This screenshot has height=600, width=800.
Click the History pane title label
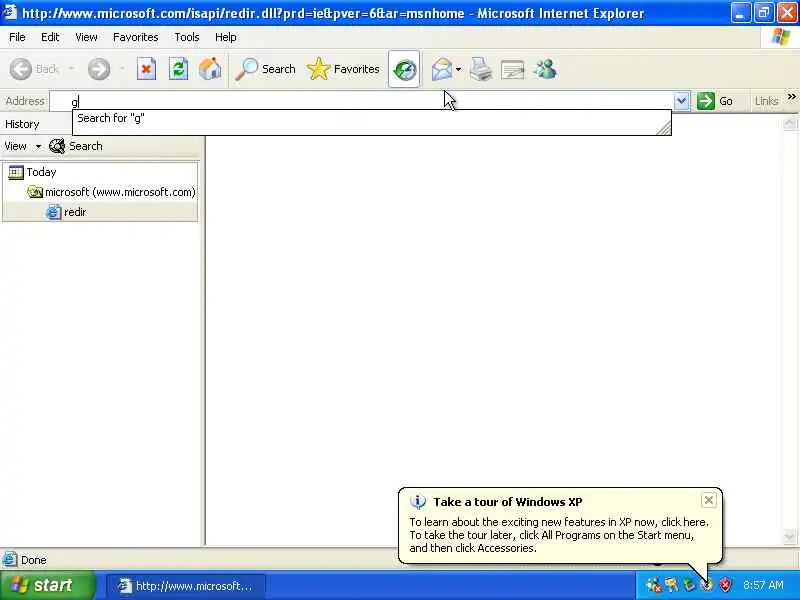(x=22, y=124)
